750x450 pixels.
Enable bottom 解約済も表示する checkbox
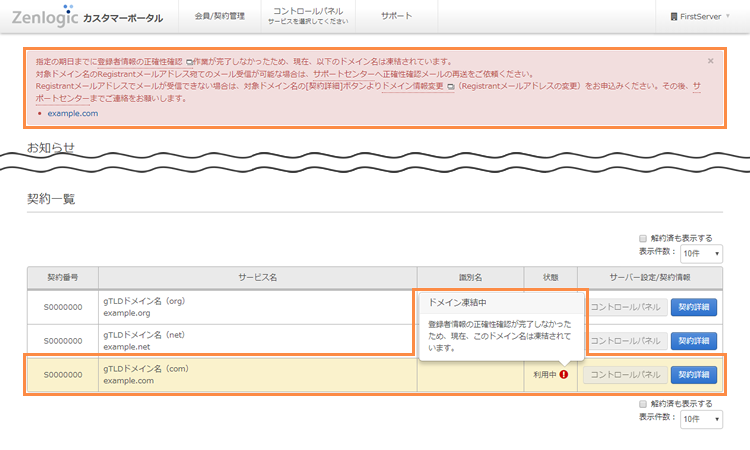point(643,403)
